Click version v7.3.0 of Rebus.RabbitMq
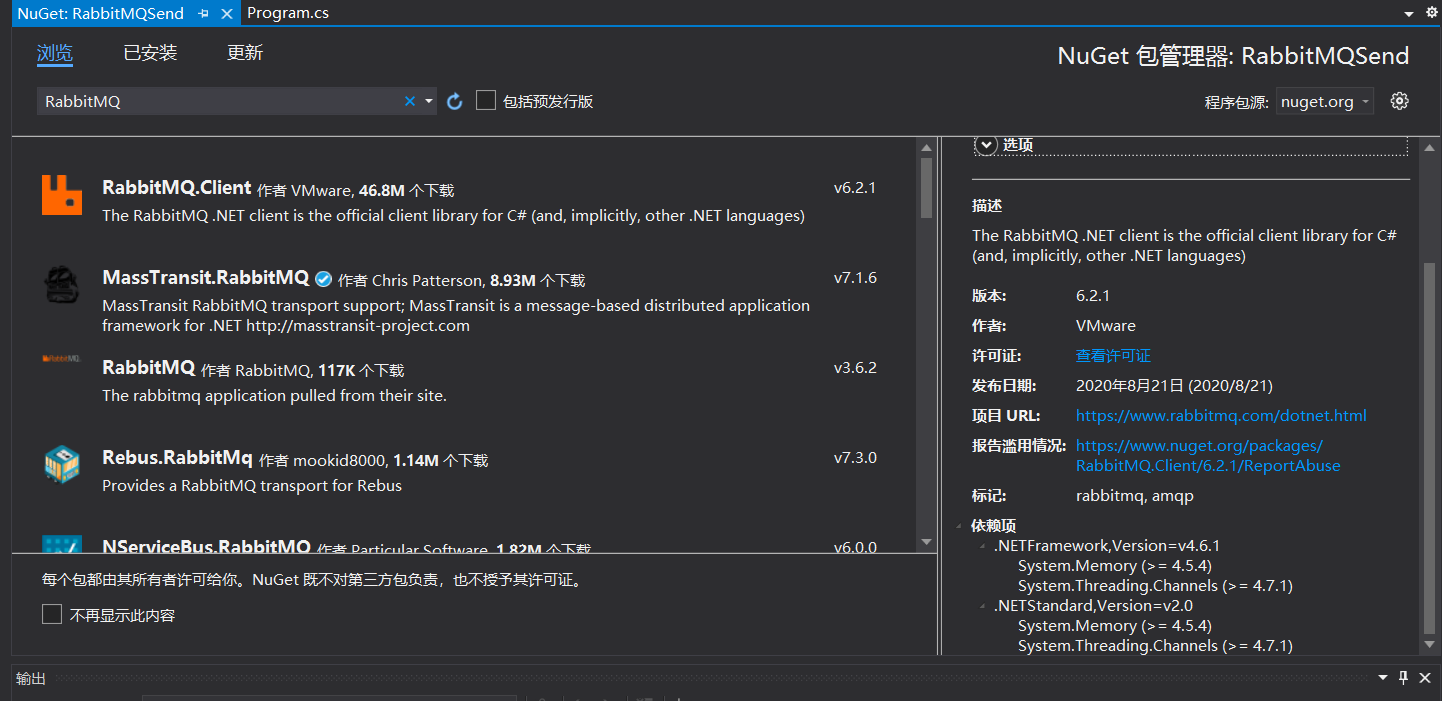The image size is (1442, 701). [855, 457]
